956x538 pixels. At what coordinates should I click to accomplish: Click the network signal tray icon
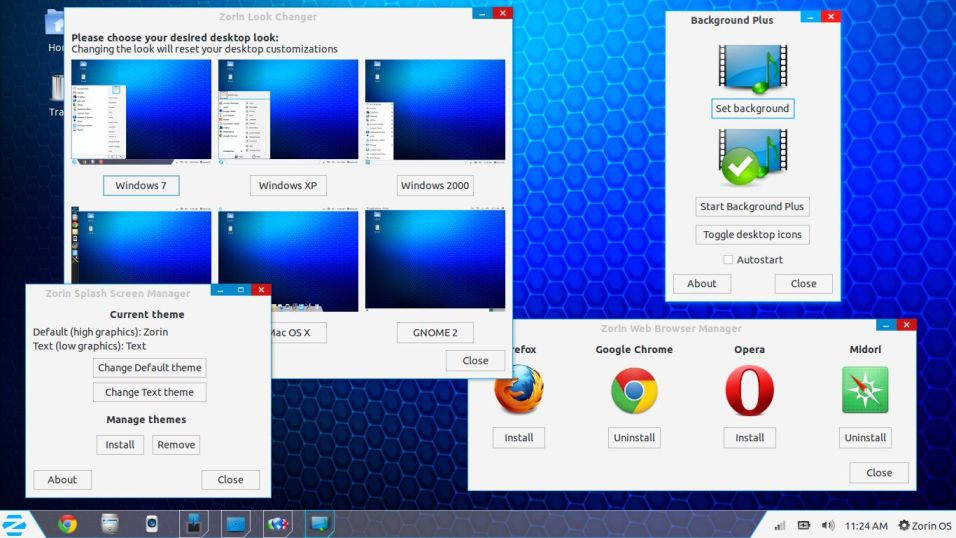(x=780, y=526)
